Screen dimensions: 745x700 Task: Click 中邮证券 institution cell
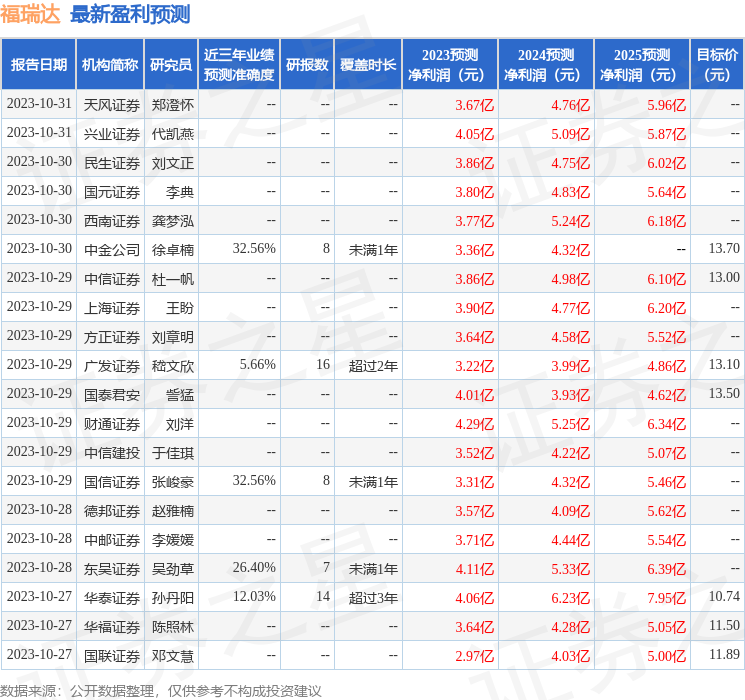(x=112, y=539)
